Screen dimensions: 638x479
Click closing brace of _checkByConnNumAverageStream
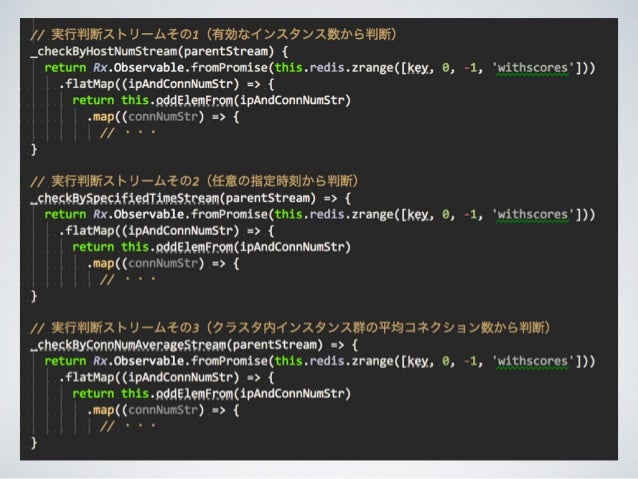tap(34, 442)
